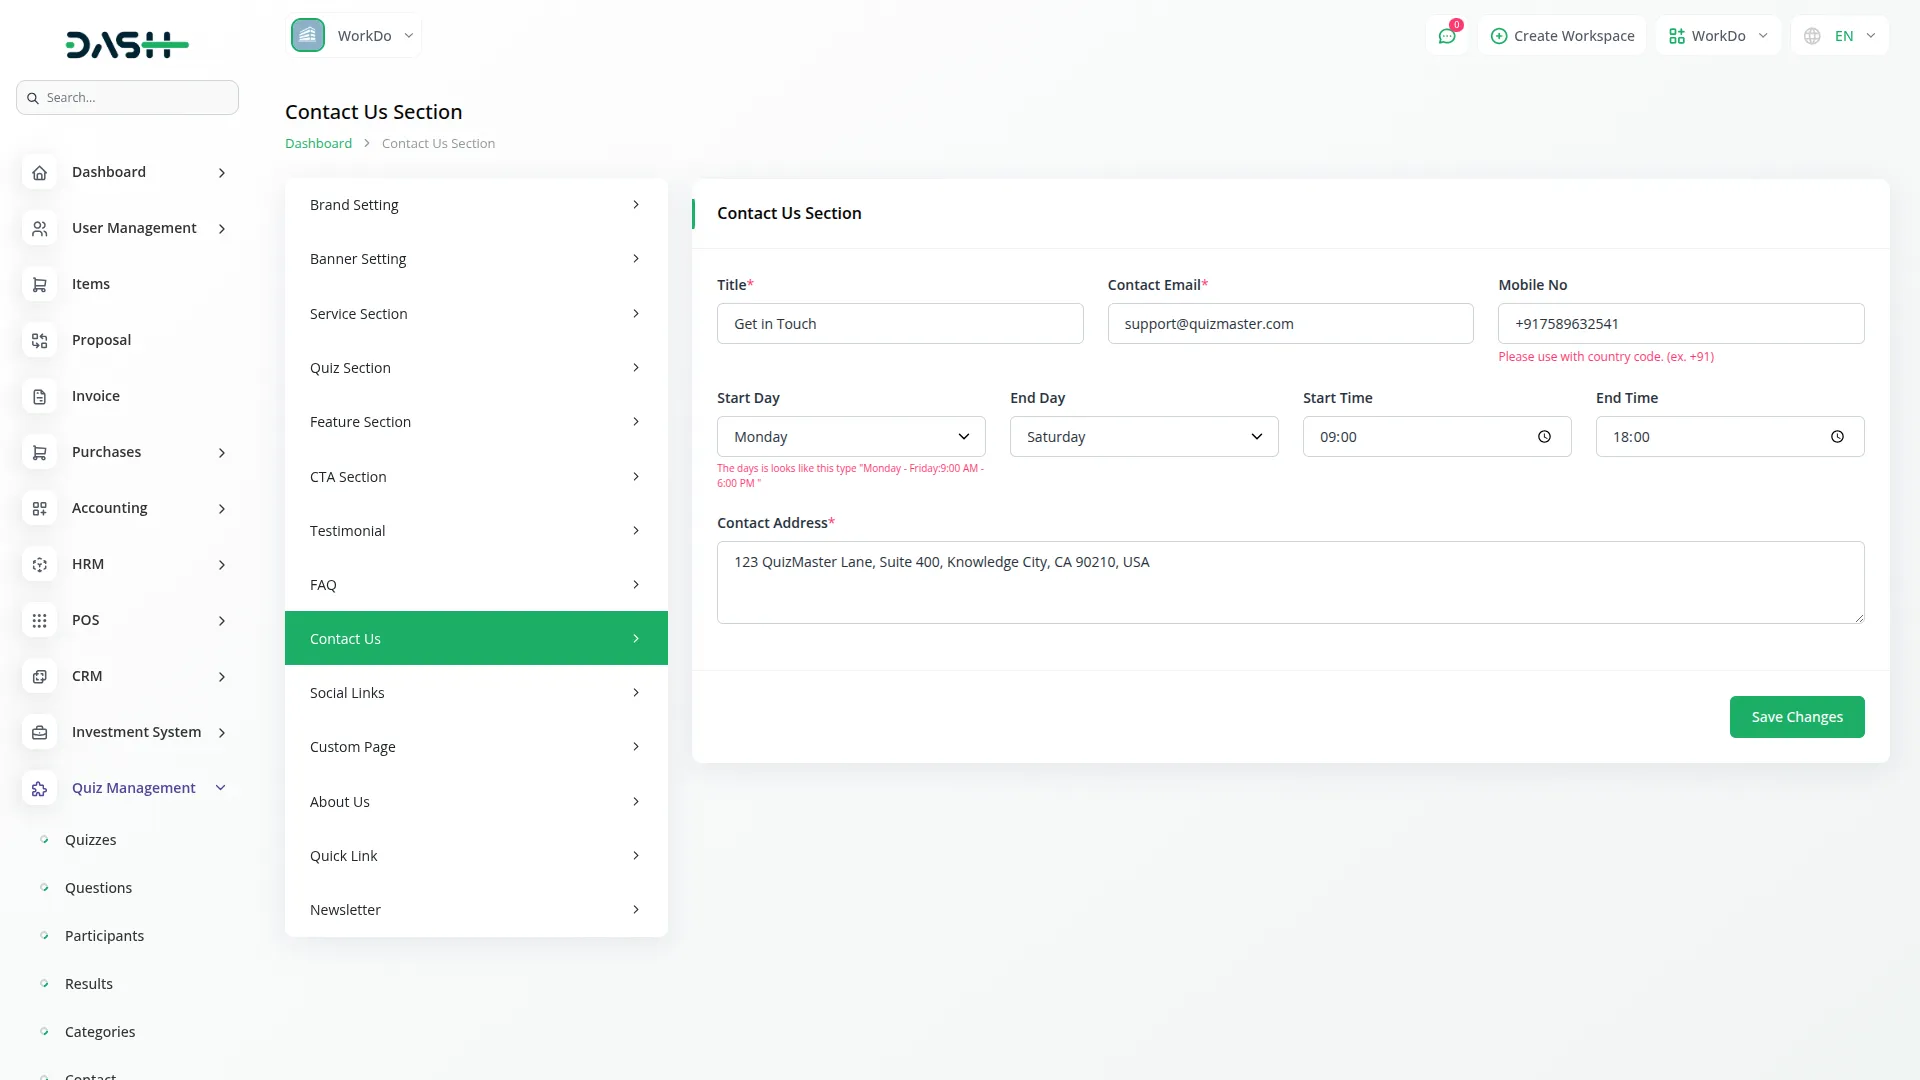Open the Start Day dropdown showing Monday
This screenshot has width=1920, height=1080.
pos(851,437)
